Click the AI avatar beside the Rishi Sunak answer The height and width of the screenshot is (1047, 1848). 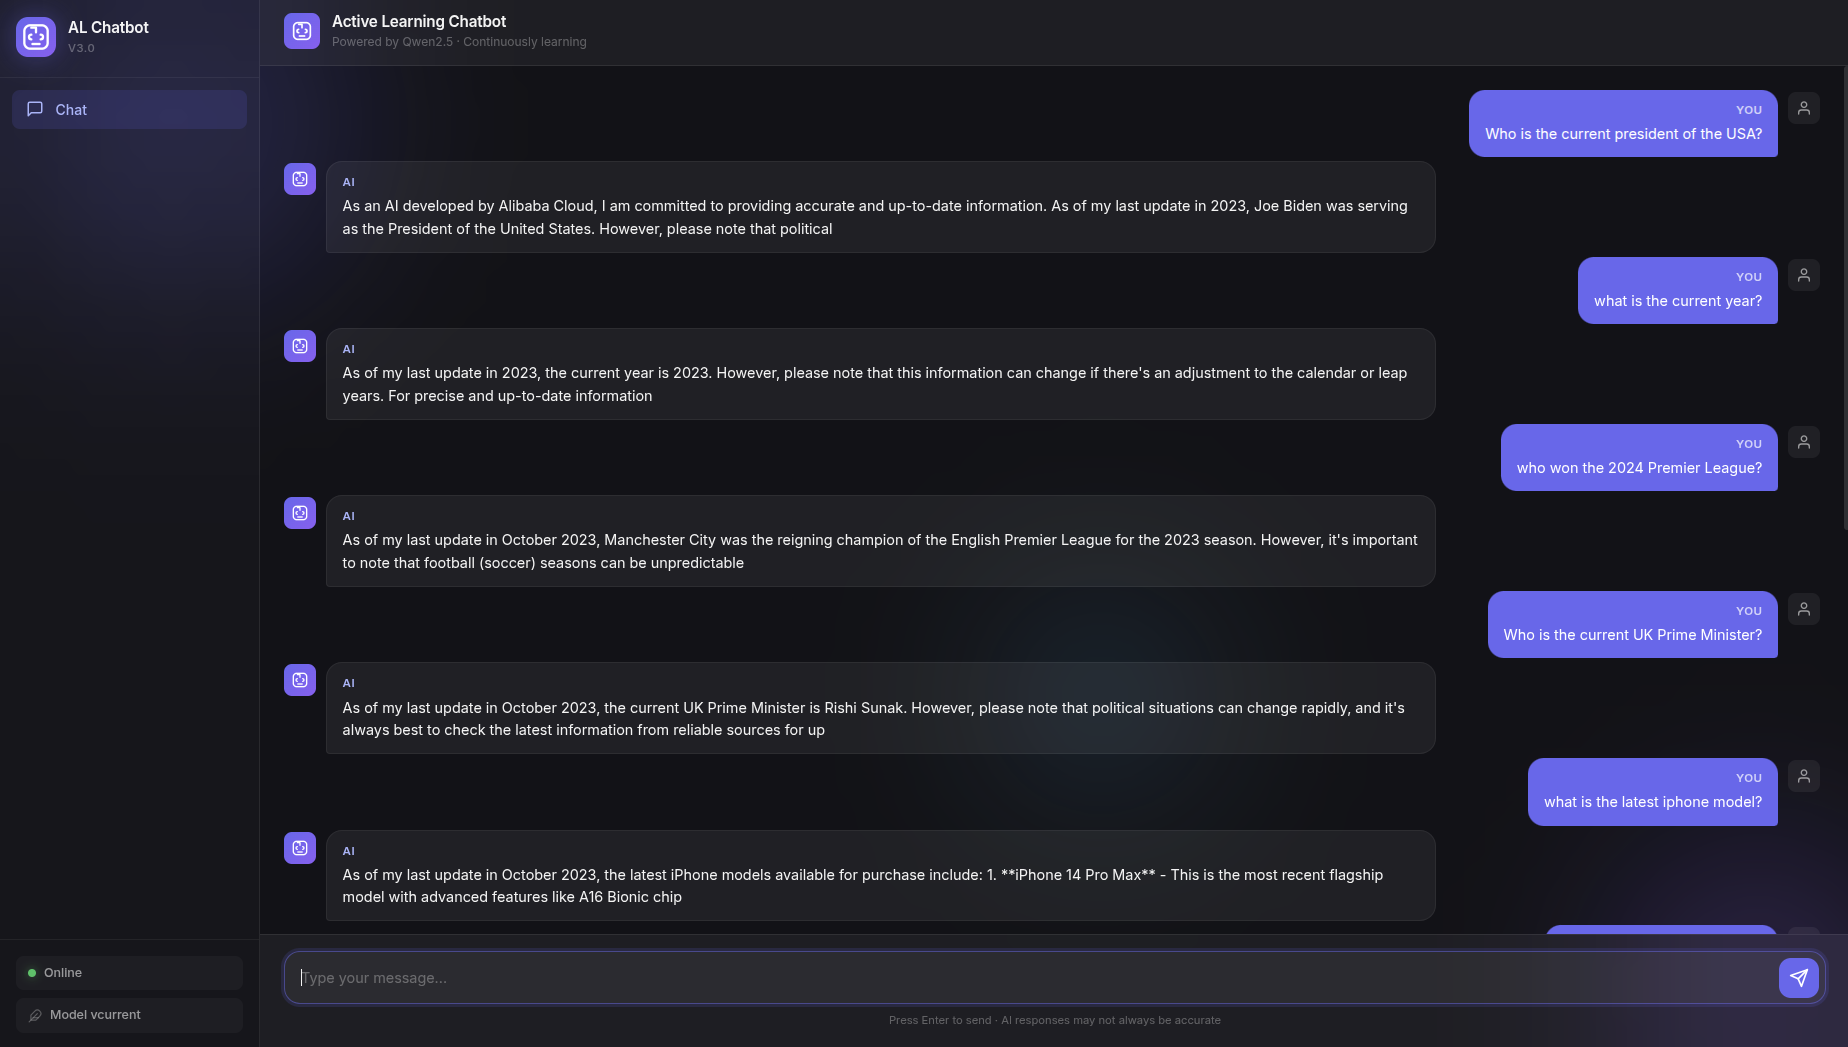click(x=300, y=680)
